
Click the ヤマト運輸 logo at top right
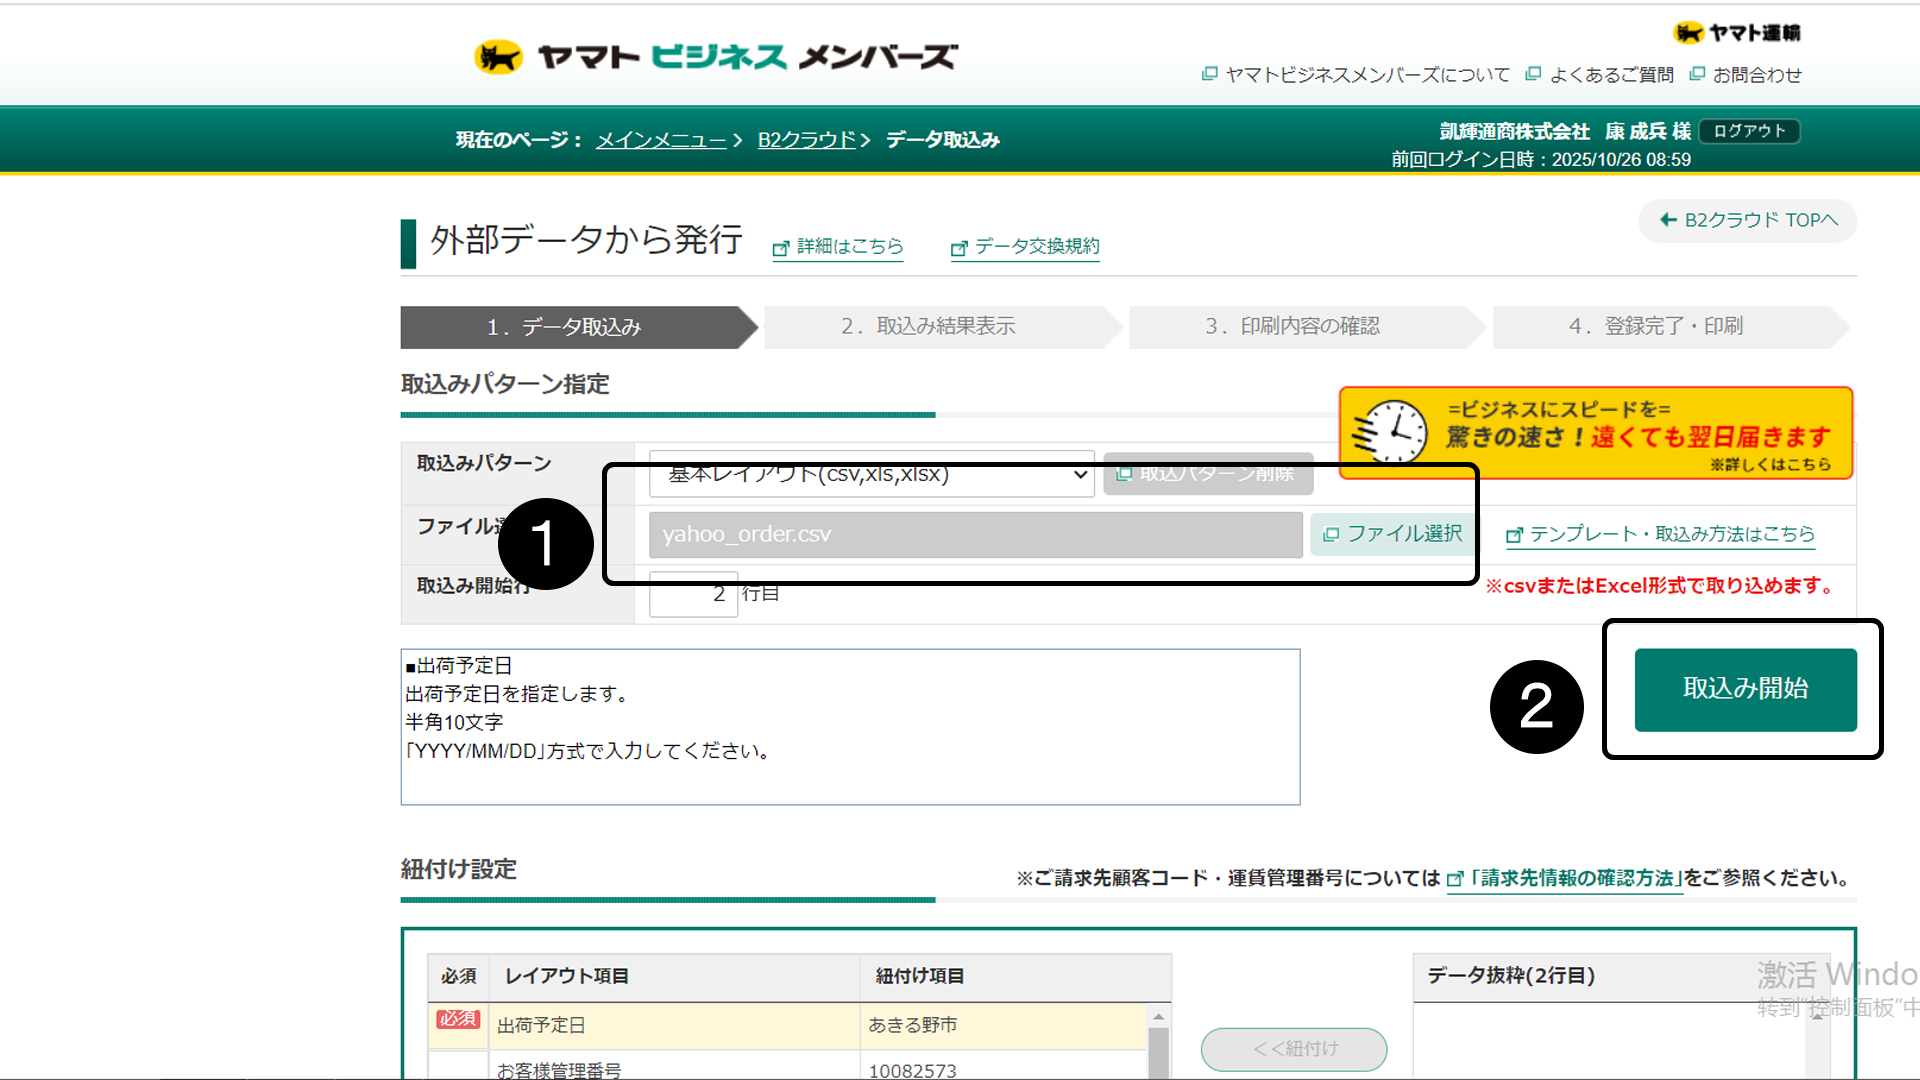[1737, 33]
